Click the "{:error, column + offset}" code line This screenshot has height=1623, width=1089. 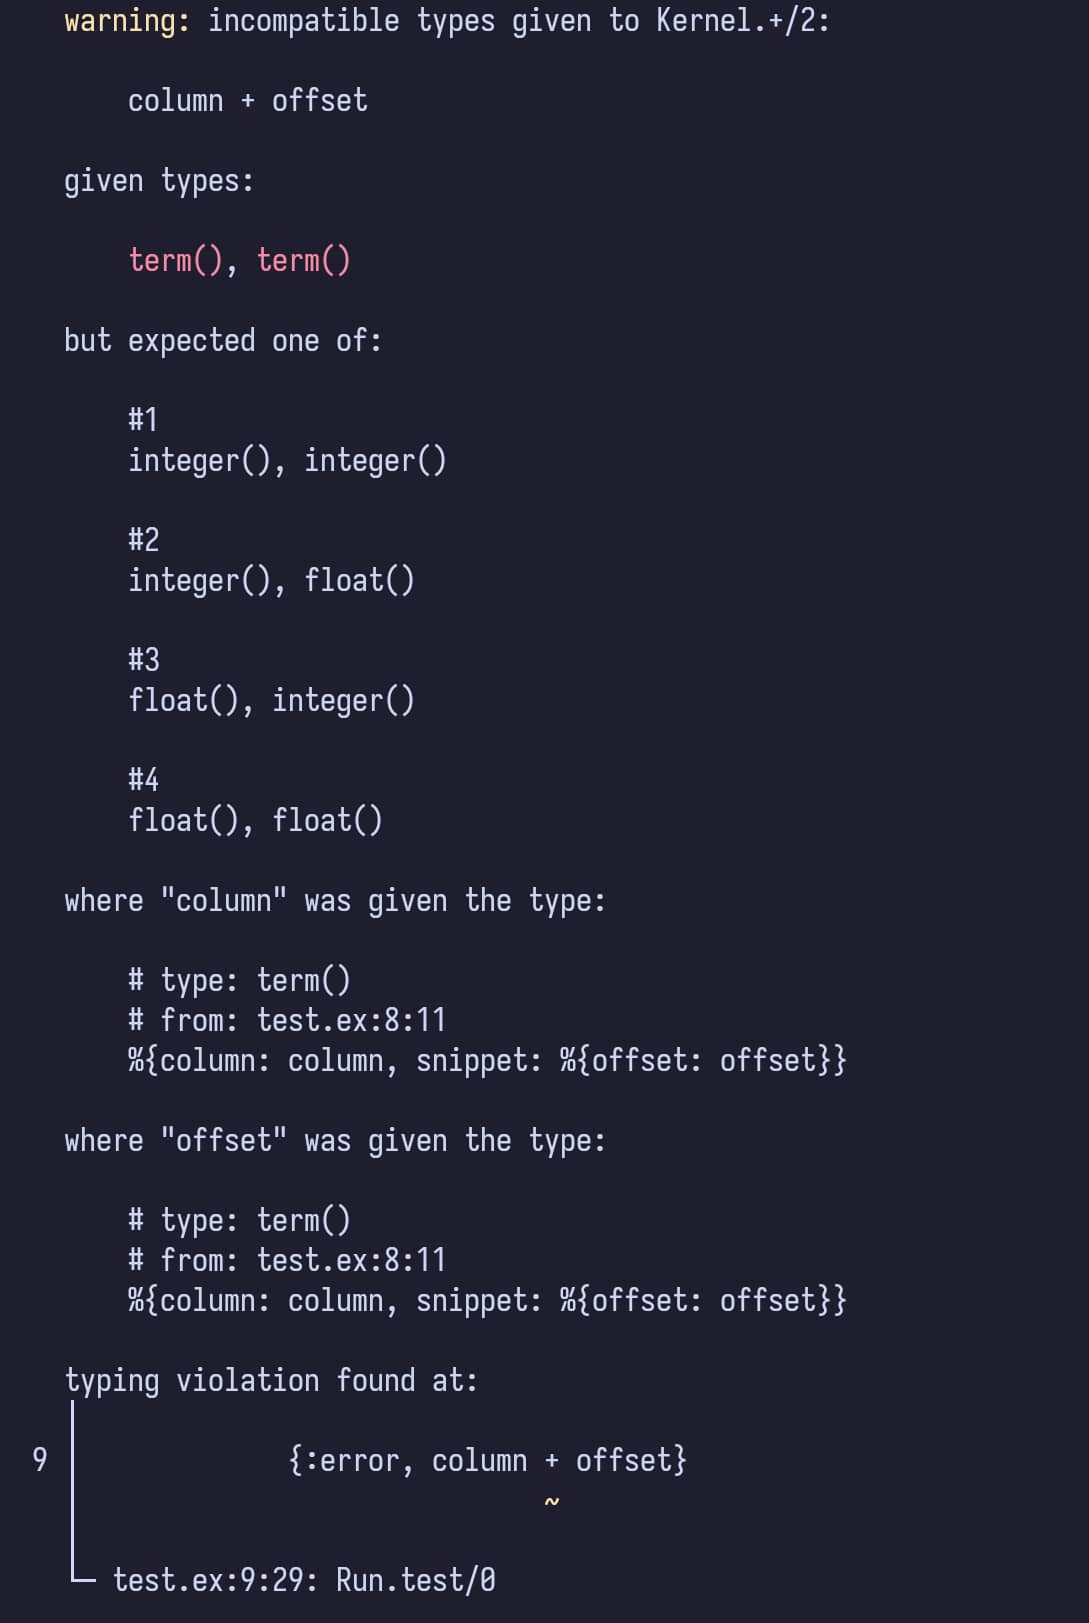point(487,1461)
